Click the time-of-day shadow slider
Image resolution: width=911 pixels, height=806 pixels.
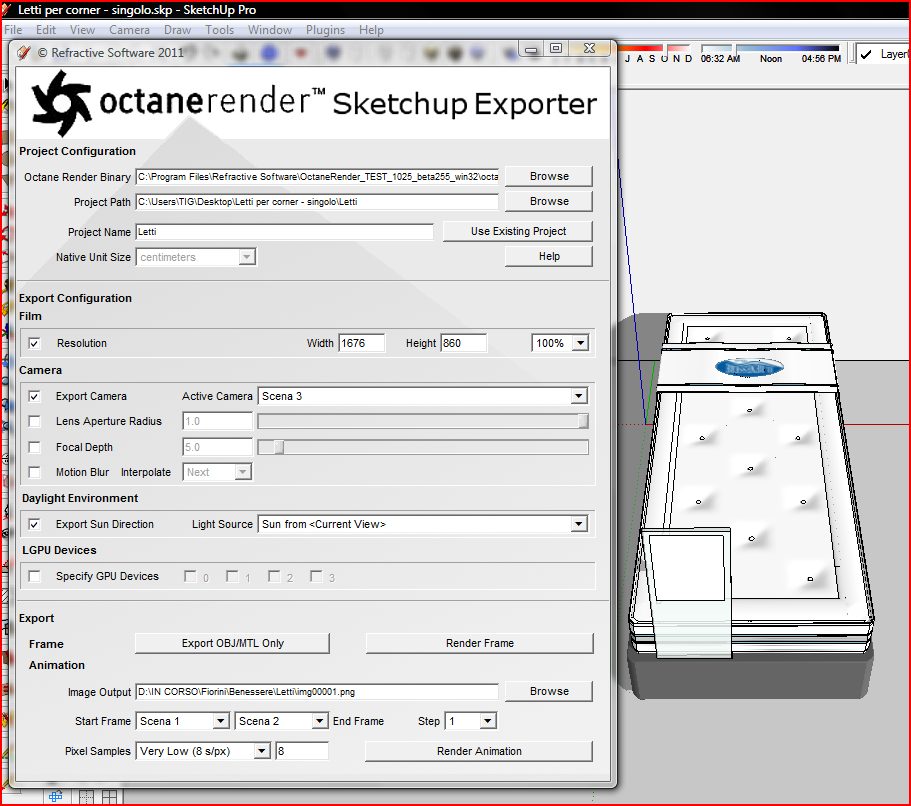[770, 48]
